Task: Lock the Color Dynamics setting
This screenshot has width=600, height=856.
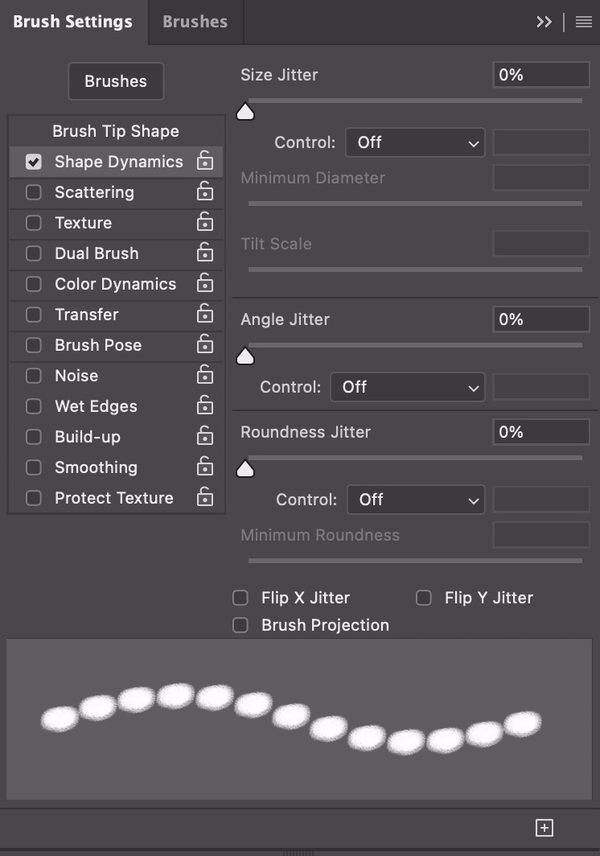Action: 205,284
